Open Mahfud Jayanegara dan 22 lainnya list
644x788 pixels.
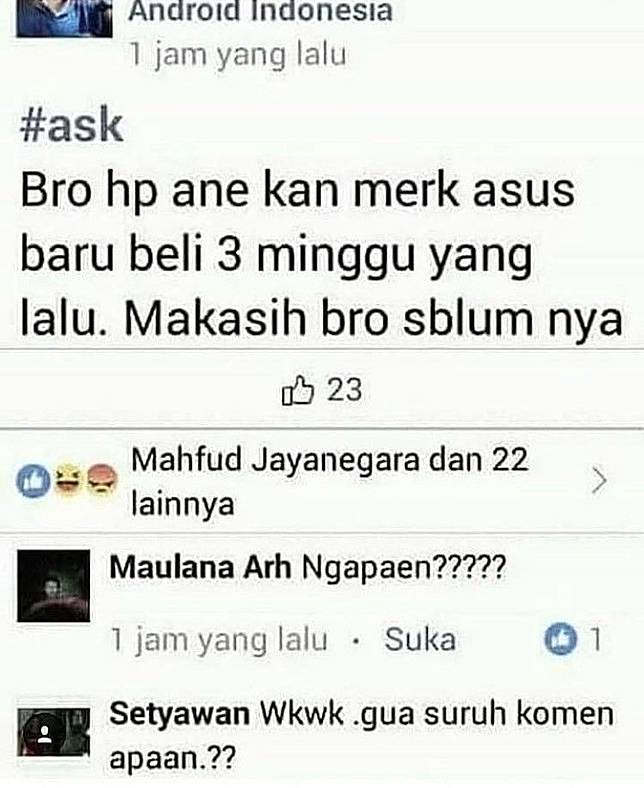[x=330, y=481]
